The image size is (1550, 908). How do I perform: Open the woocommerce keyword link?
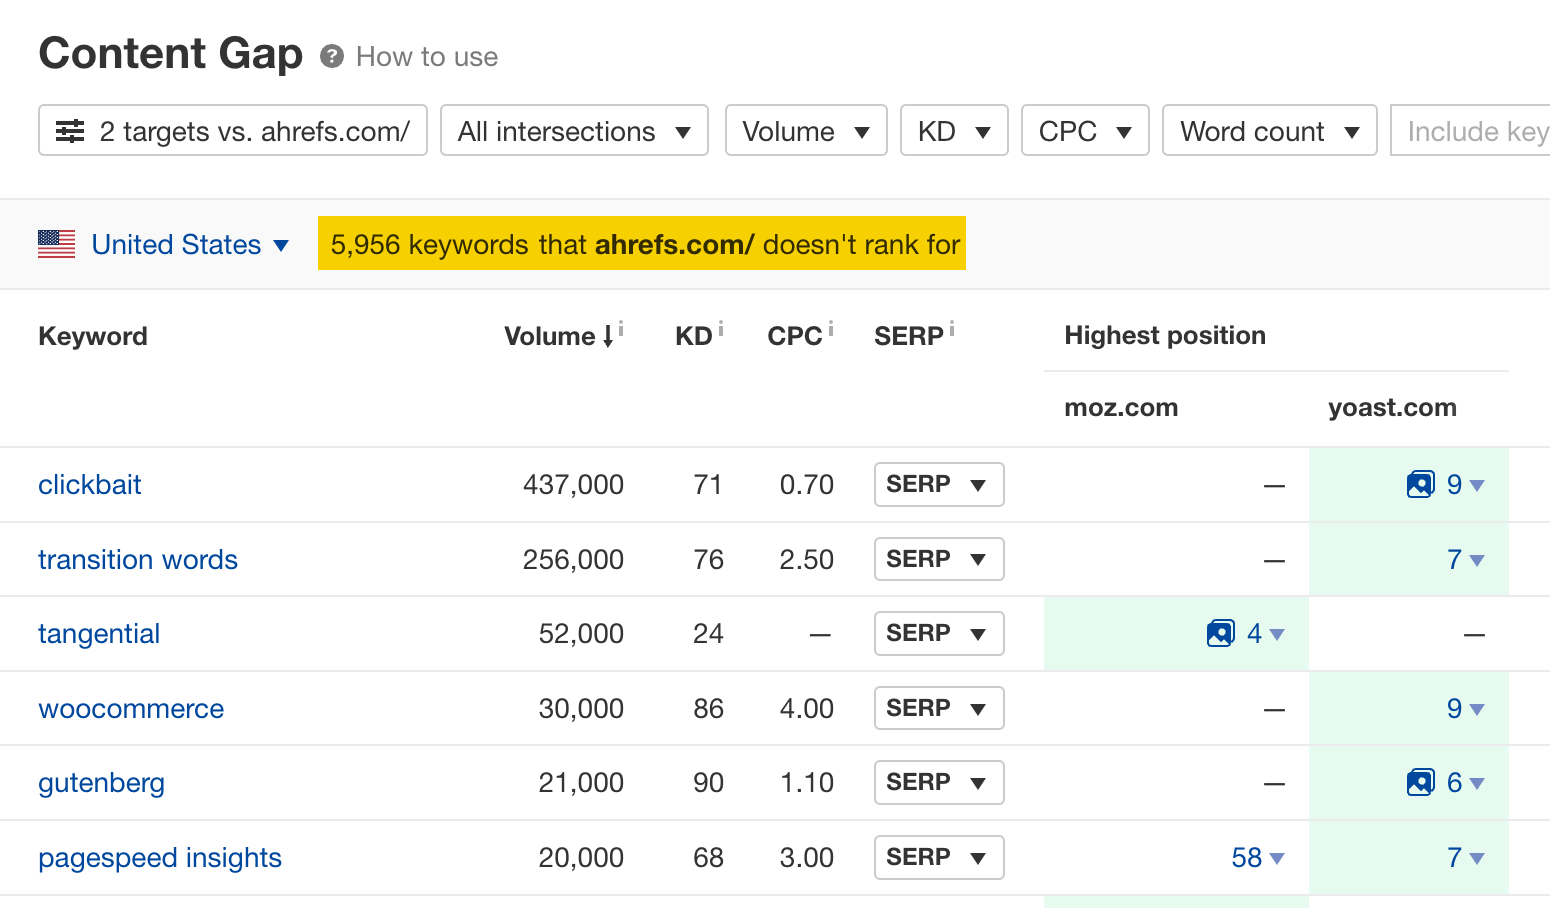point(131,708)
